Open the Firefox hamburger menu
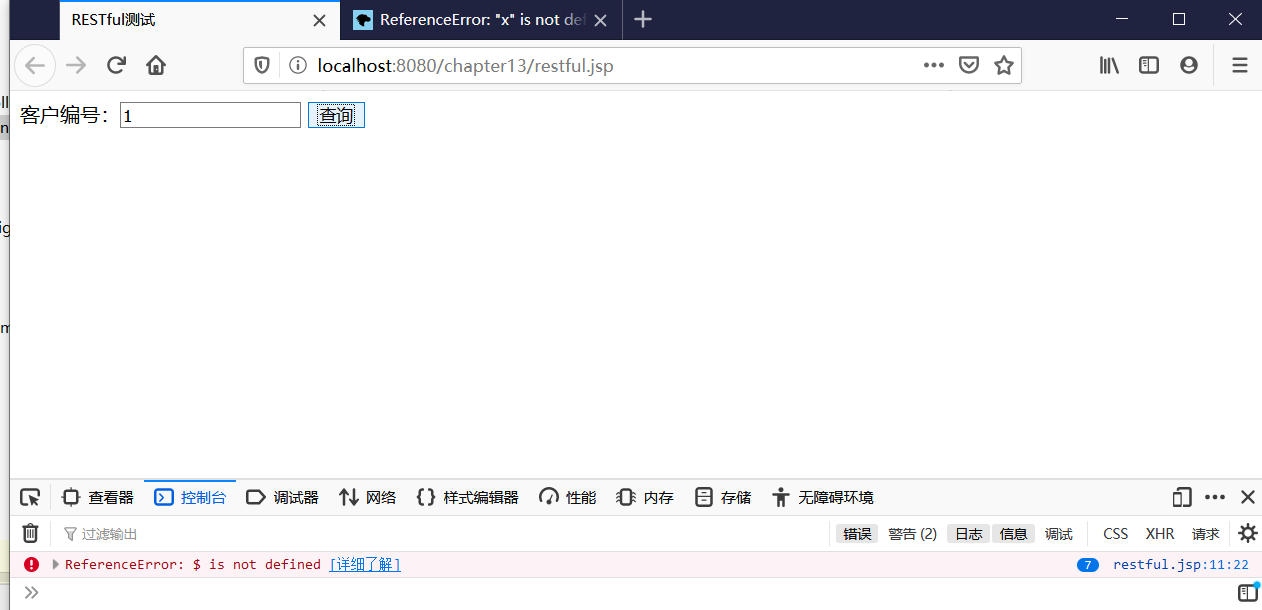The image size is (1262, 610). pyautogui.click(x=1239, y=65)
